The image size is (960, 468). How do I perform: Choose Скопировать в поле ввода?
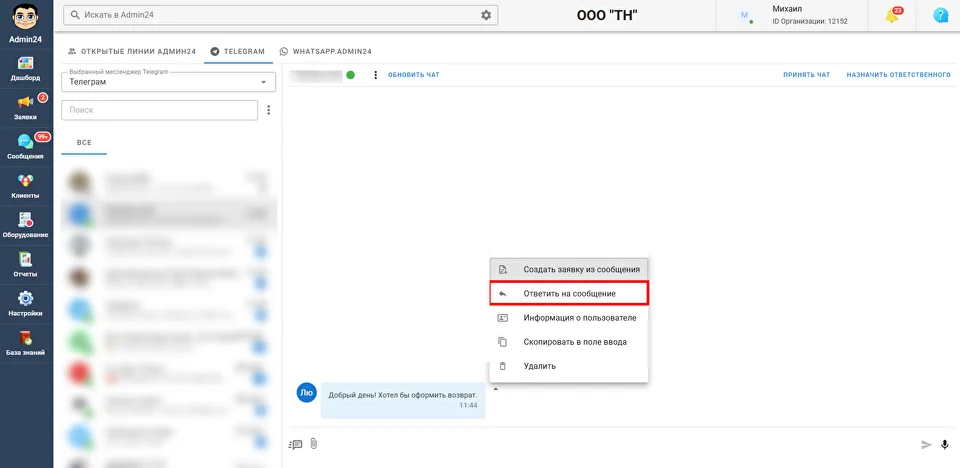569,342
